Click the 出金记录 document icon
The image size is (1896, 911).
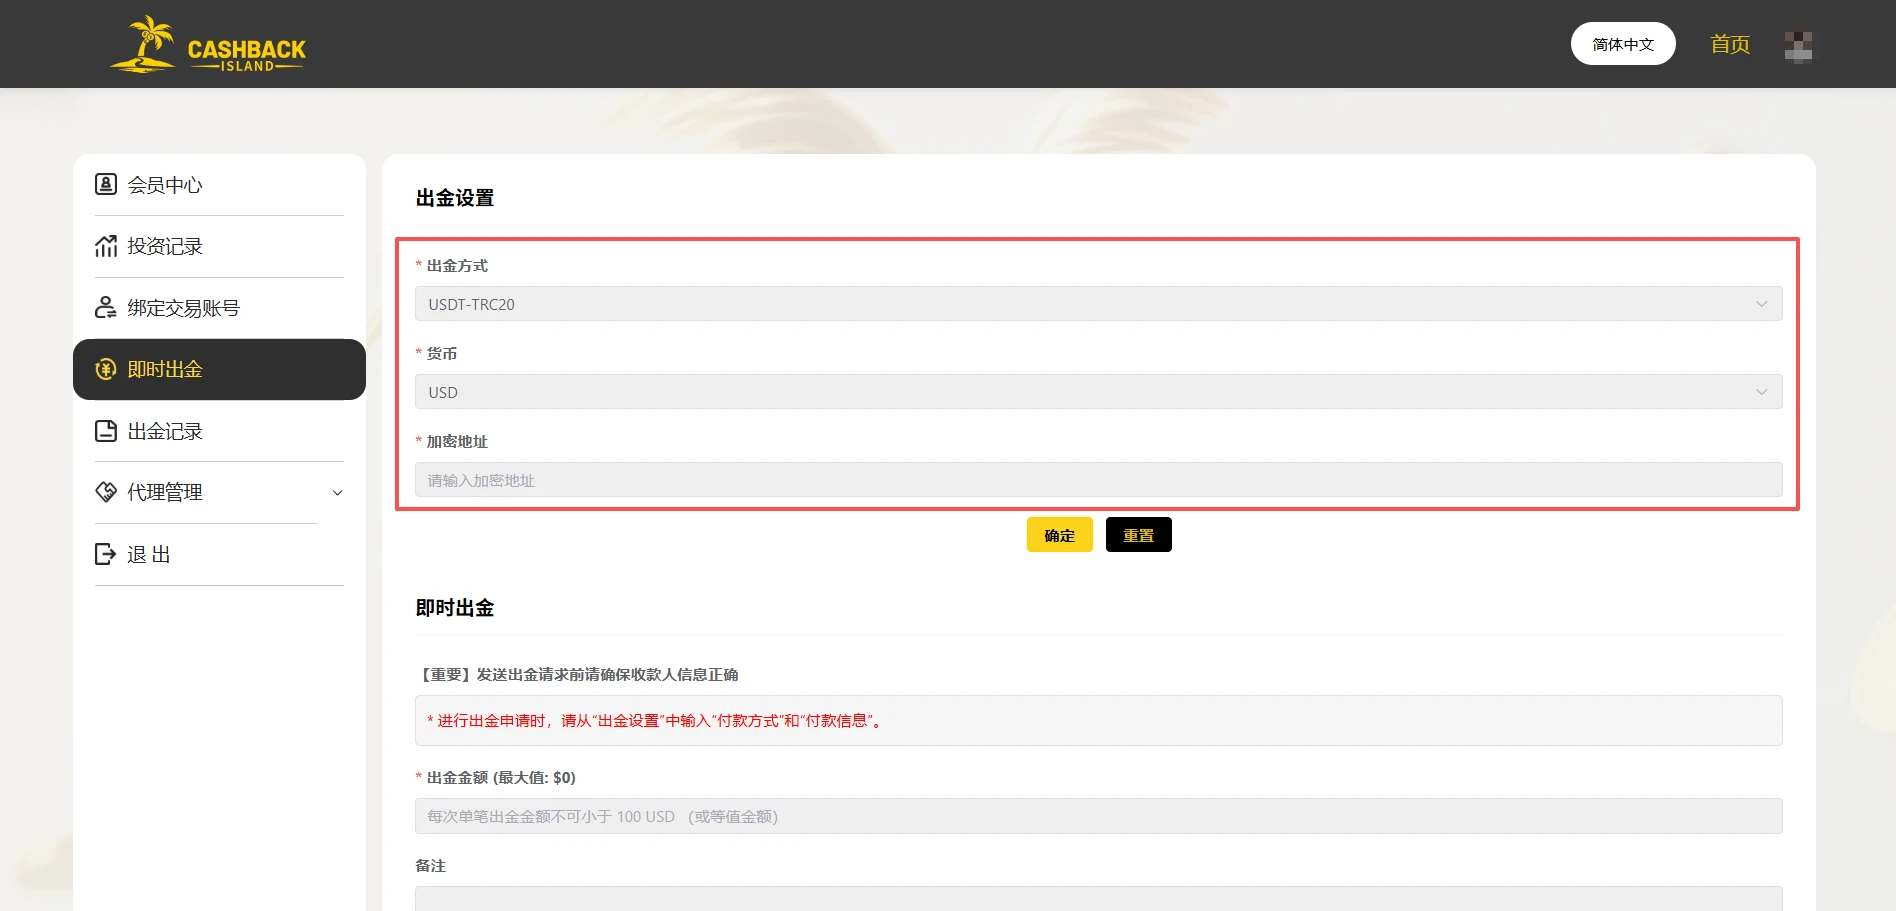tap(106, 431)
